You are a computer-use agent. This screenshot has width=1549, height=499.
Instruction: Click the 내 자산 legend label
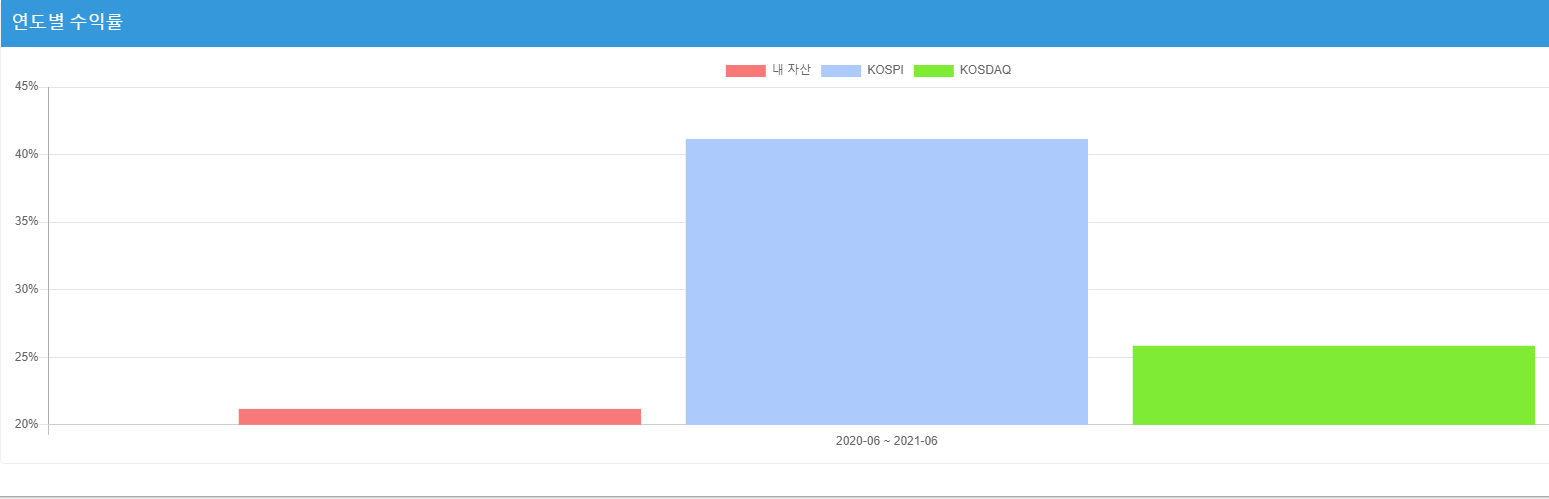791,70
